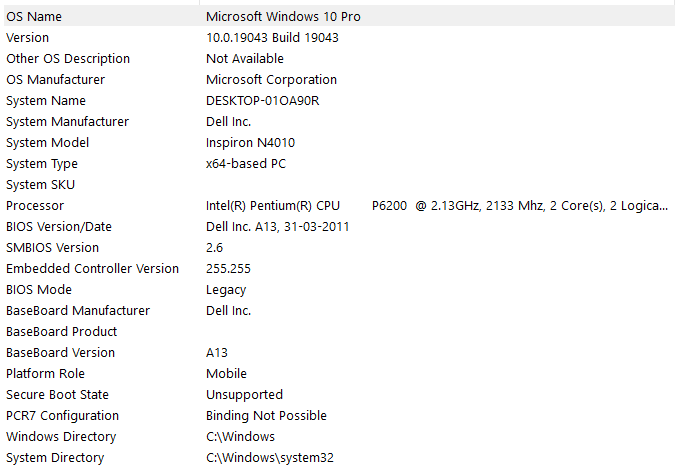Click the Intel Pentium CPU value text
The image size is (694, 471).
coord(272,206)
